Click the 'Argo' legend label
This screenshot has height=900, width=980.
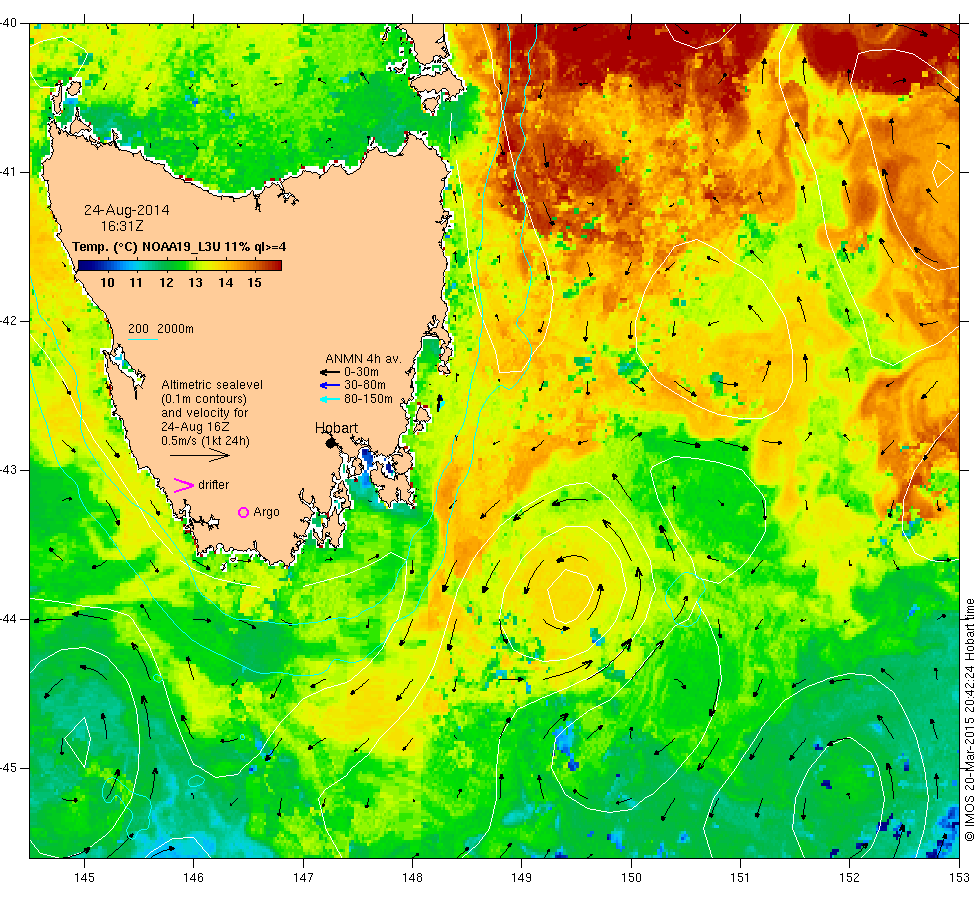click(x=266, y=512)
